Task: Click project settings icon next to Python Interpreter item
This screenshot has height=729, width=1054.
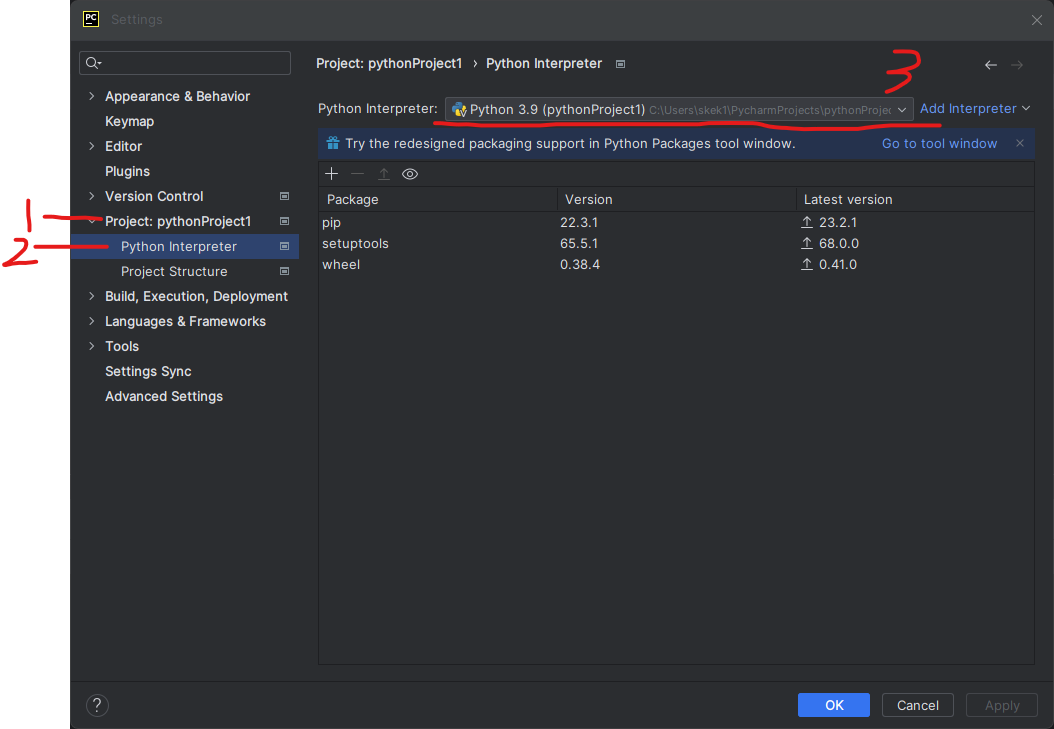Action: click(284, 247)
